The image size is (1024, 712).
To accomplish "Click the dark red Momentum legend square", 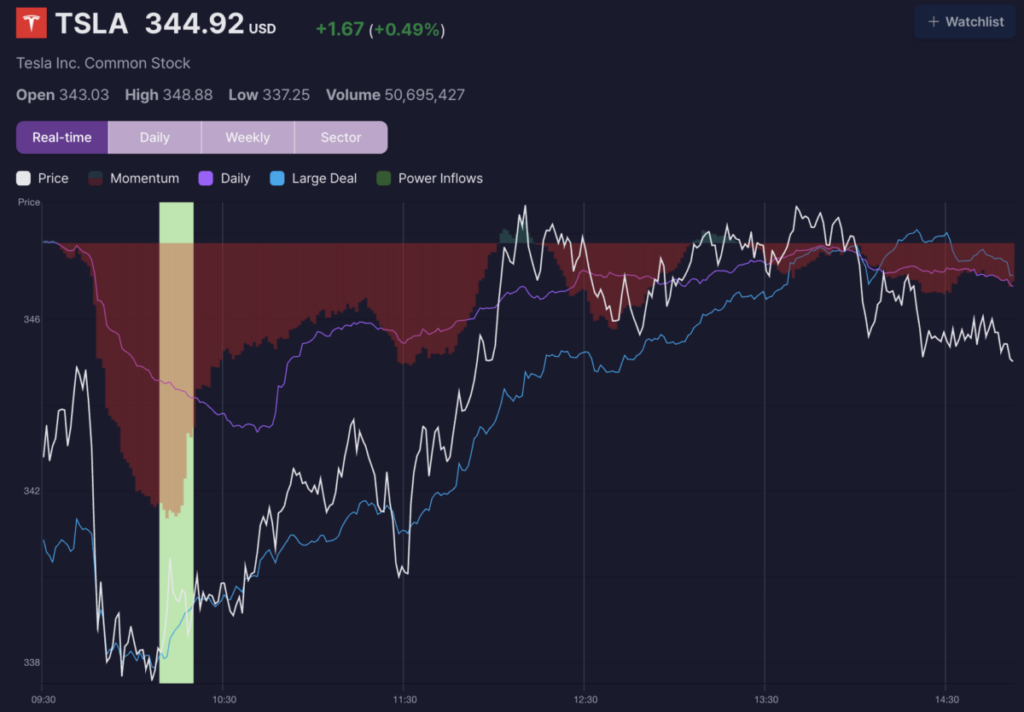I will (93, 178).
